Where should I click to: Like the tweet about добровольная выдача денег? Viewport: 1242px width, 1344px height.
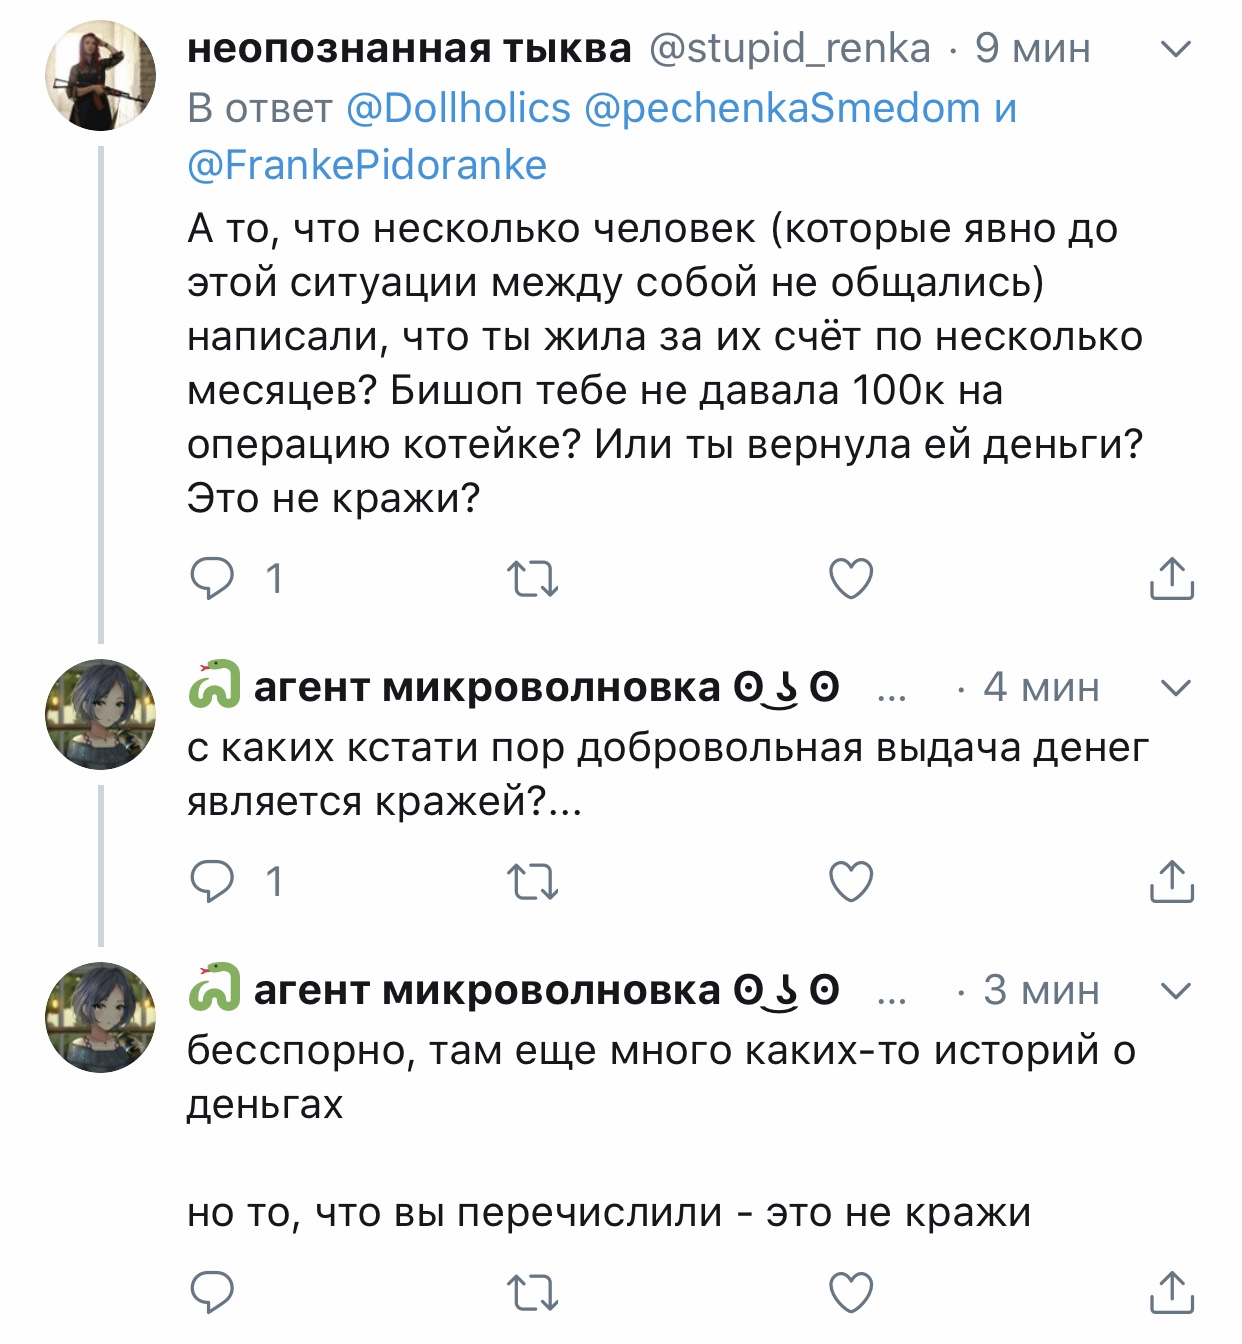click(851, 882)
